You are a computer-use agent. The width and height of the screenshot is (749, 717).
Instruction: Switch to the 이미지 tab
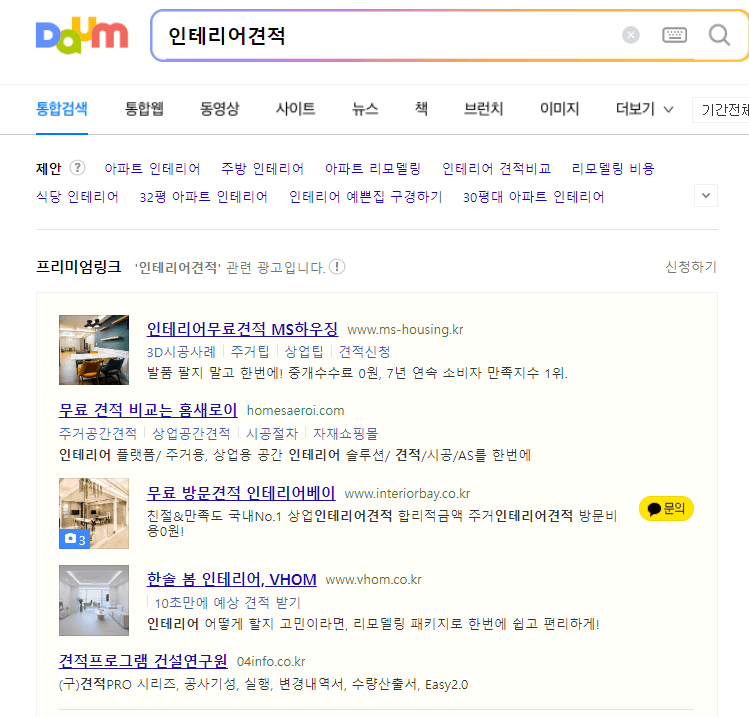coord(559,109)
